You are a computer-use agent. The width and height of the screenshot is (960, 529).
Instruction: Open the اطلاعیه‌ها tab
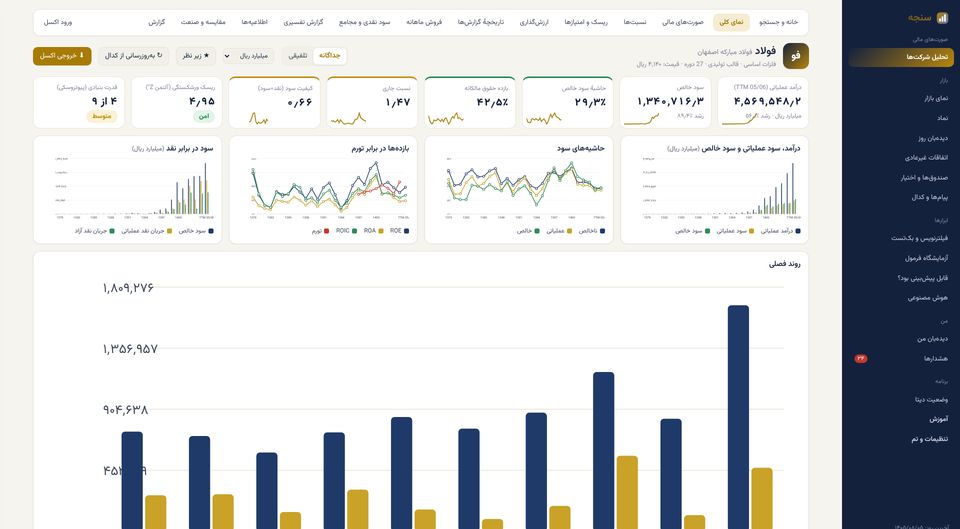click(254, 22)
